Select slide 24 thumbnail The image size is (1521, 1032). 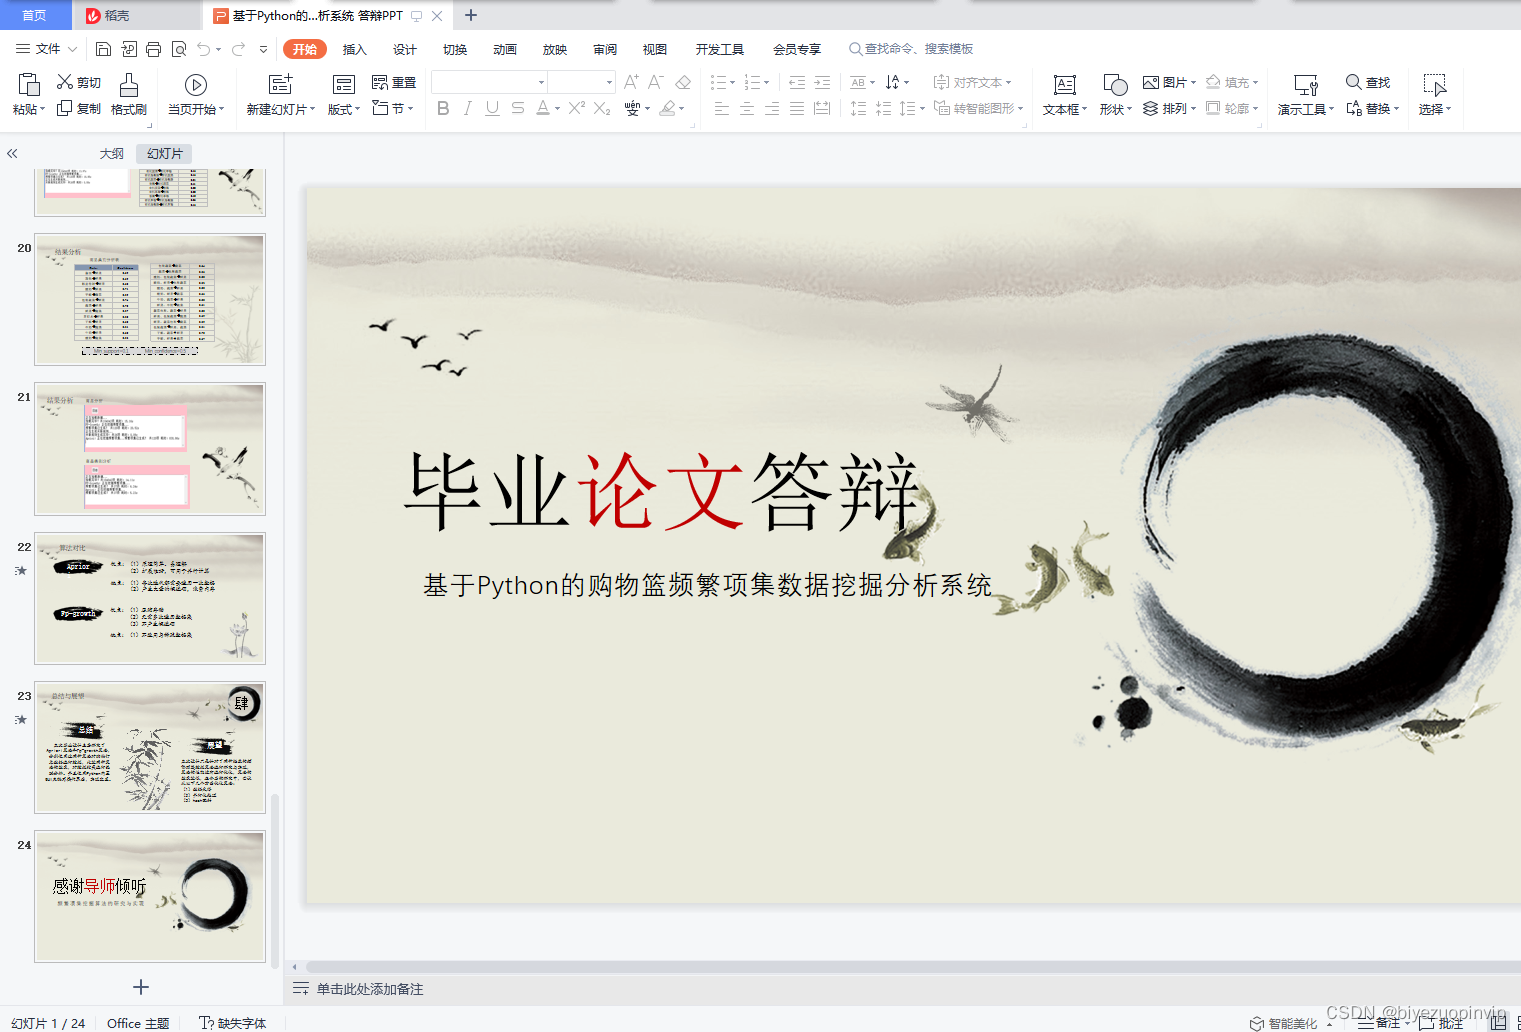click(x=150, y=896)
